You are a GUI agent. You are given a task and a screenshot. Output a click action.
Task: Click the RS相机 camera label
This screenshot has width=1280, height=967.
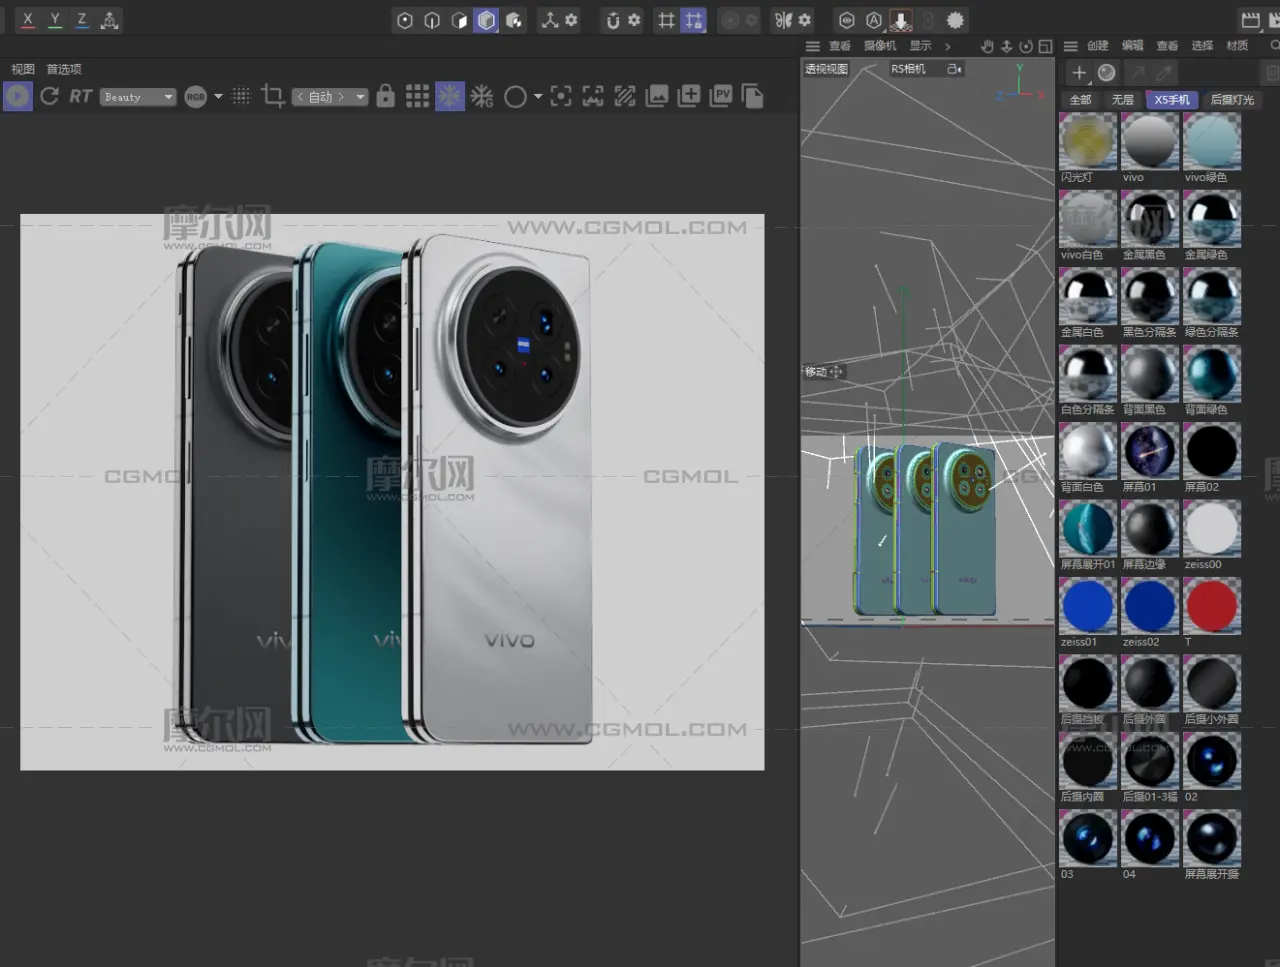pos(908,69)
